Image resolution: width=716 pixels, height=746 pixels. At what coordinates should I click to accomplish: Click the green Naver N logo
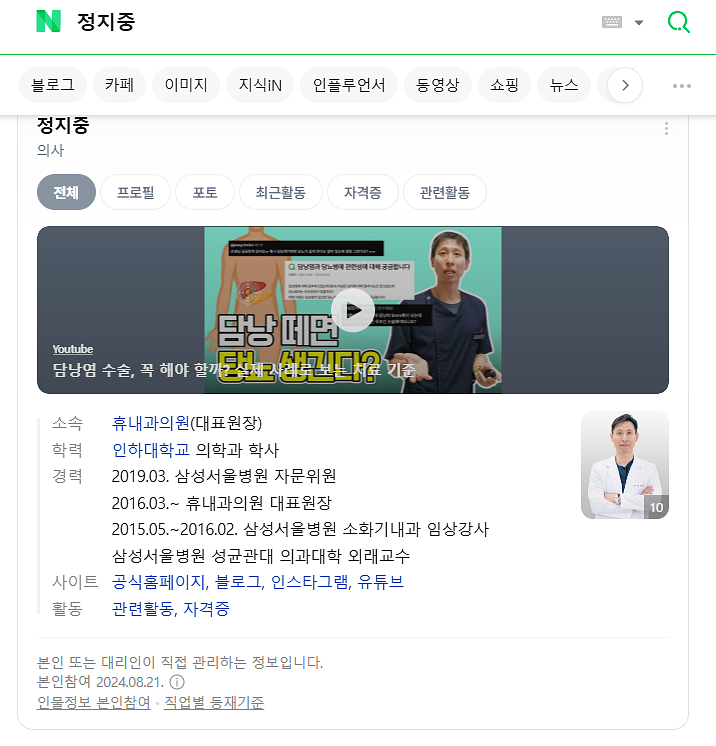tap(49, 21)
